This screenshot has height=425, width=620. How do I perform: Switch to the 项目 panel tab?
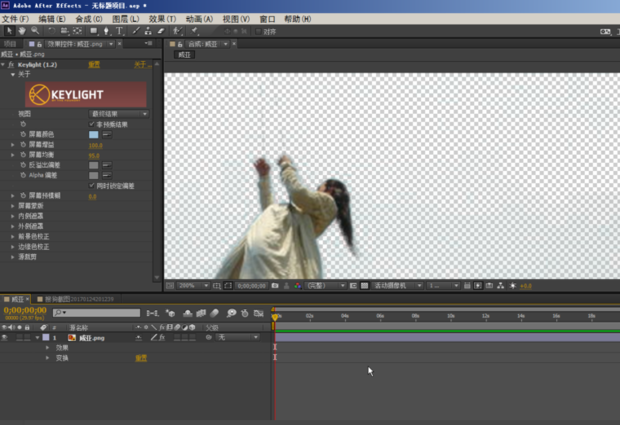(x=10, y=44)
